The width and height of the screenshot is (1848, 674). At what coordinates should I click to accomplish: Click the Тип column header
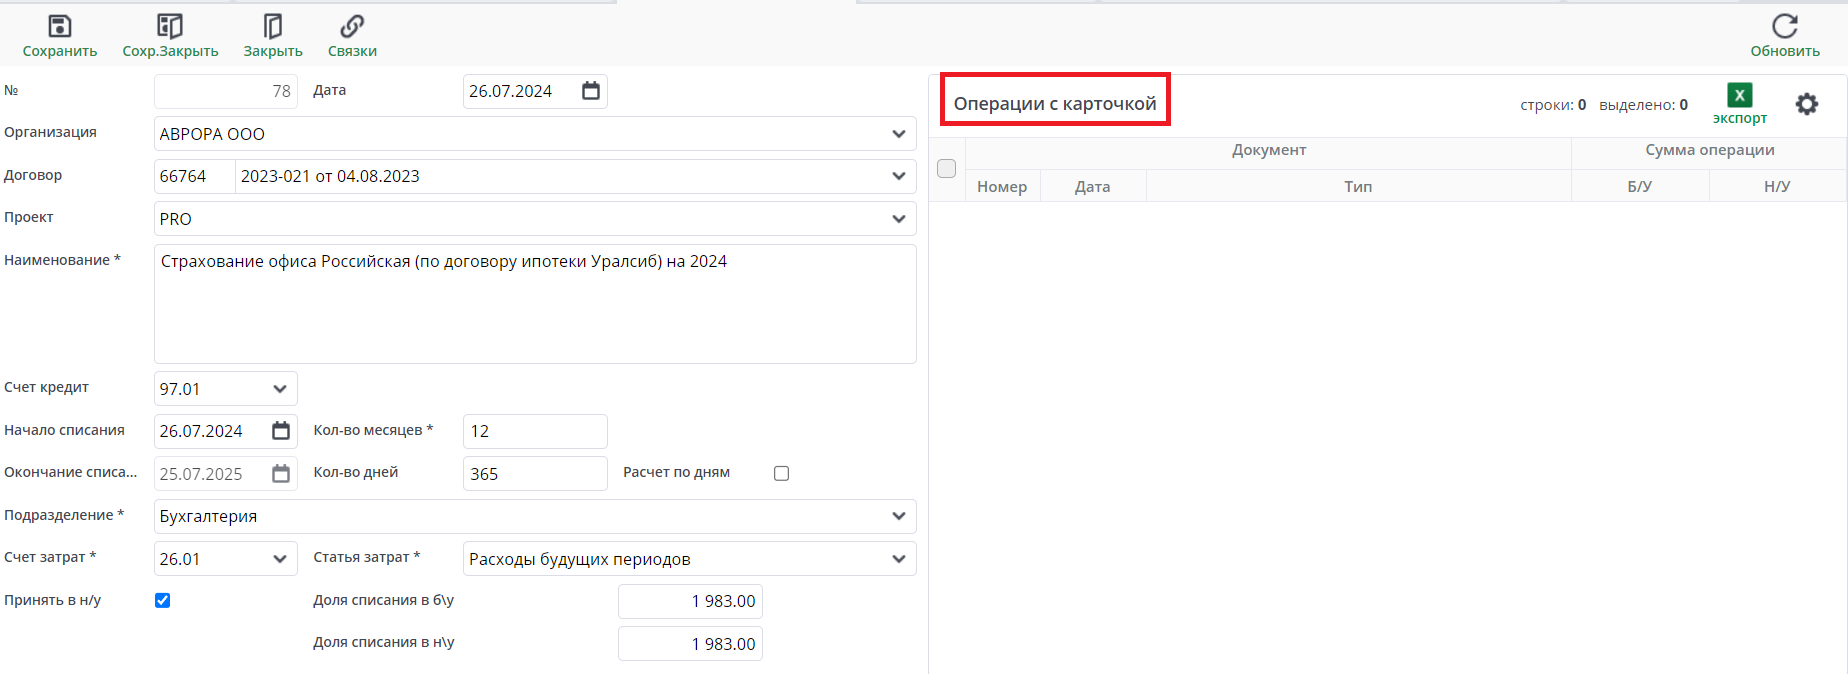(x=1358, y=187)
